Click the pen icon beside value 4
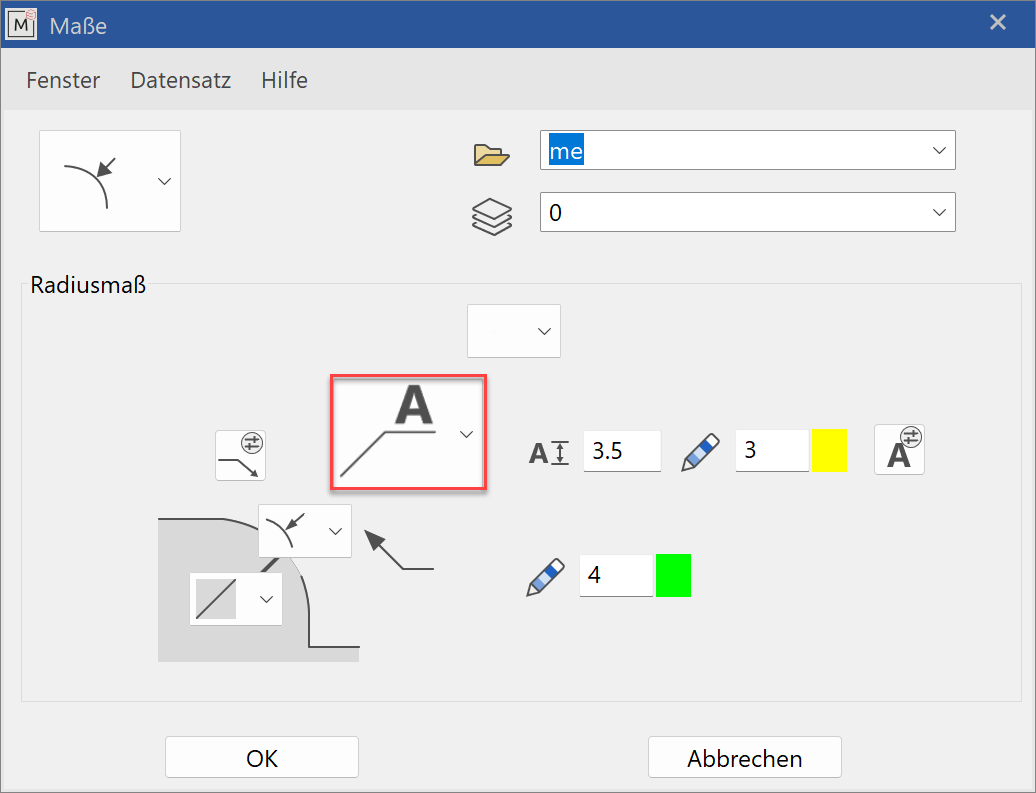 tap(546, 578)
